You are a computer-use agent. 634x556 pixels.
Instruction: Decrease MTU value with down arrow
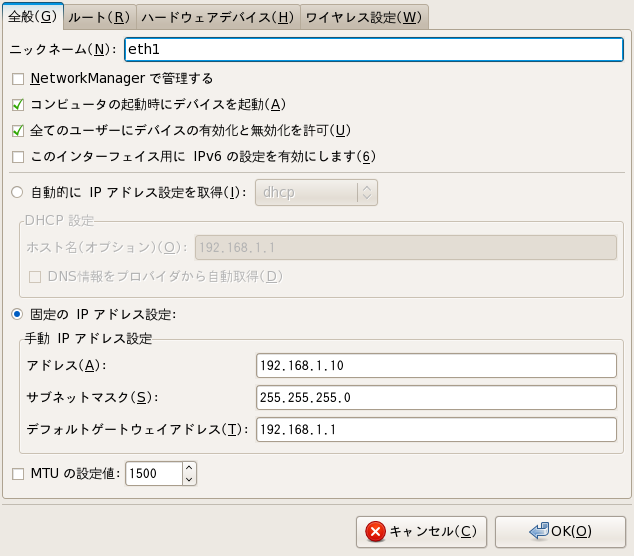pyautogui.click(x=189, y=479)
